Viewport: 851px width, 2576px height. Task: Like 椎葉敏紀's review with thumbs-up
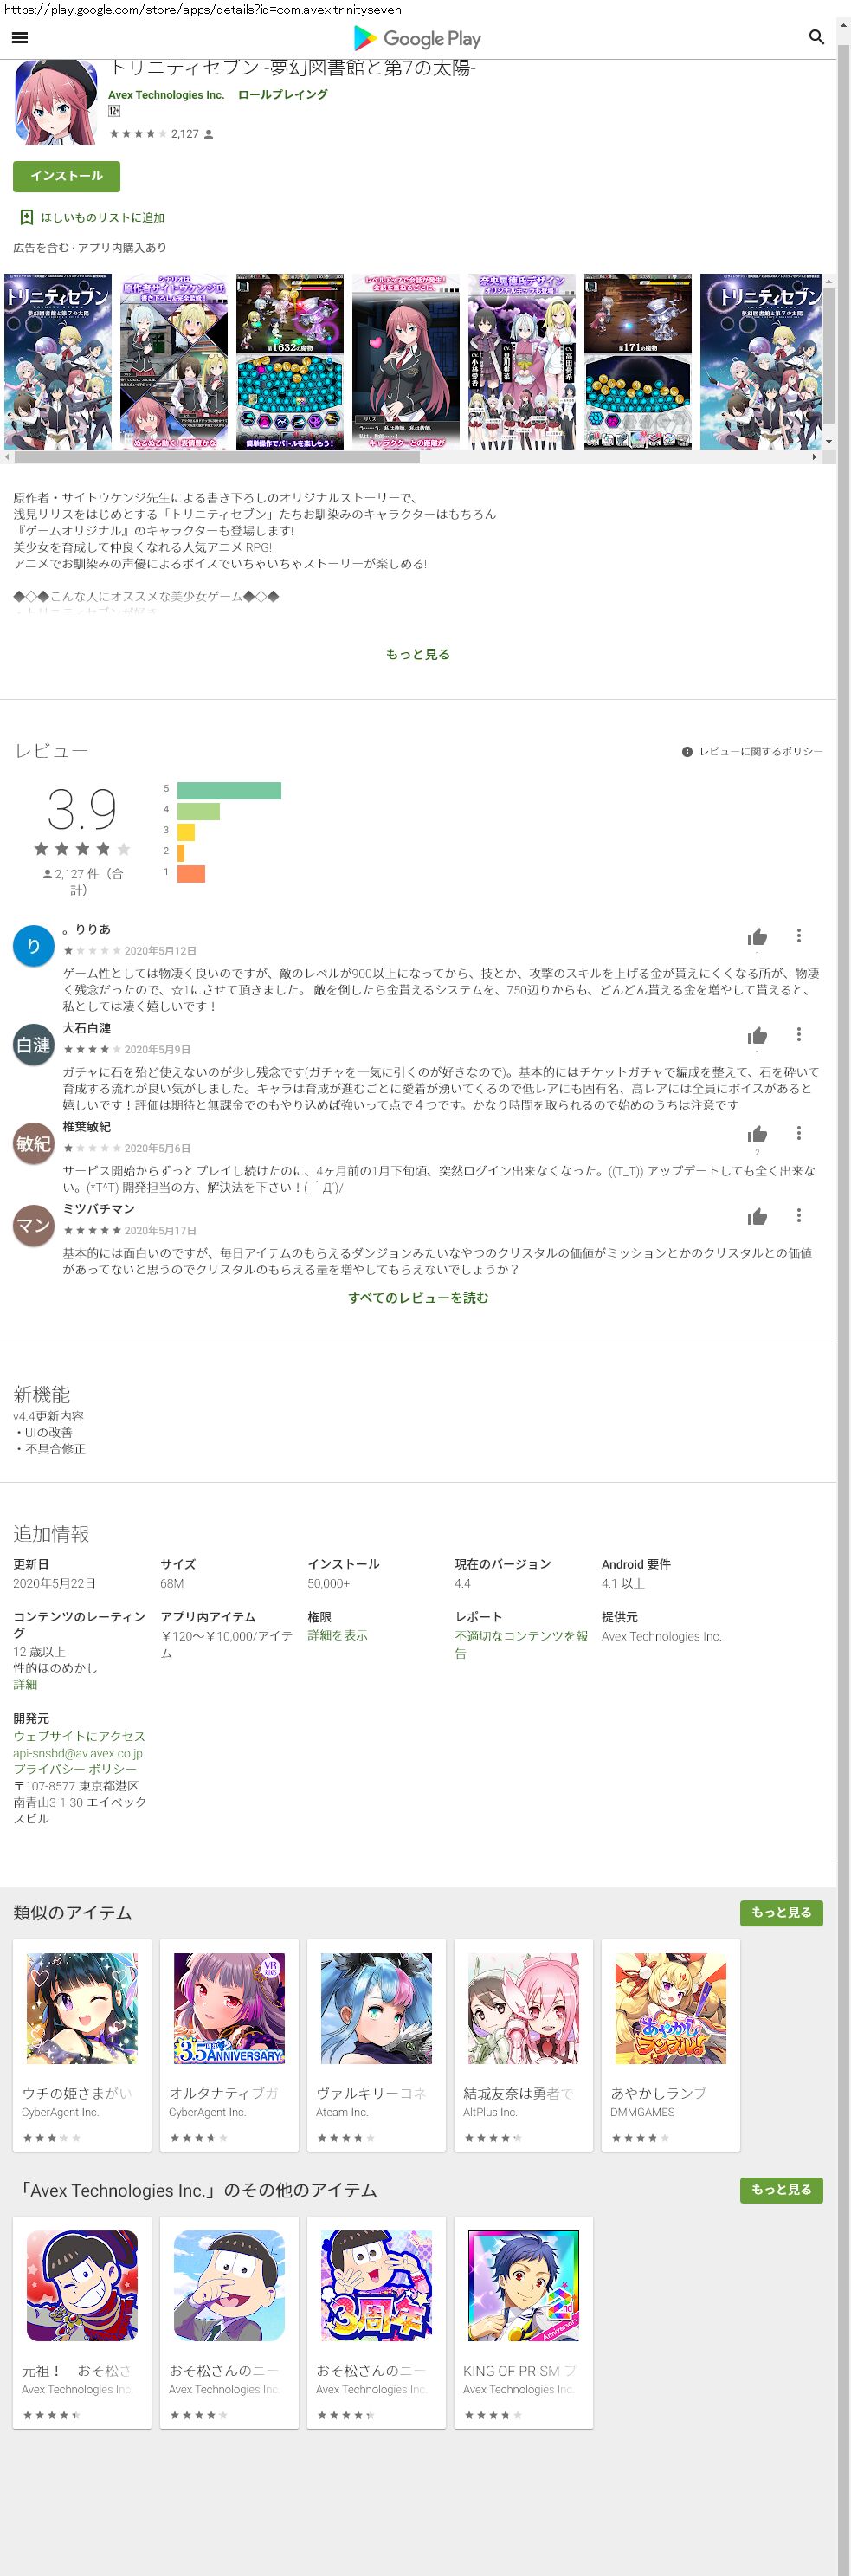click(x=757, y=1134)
